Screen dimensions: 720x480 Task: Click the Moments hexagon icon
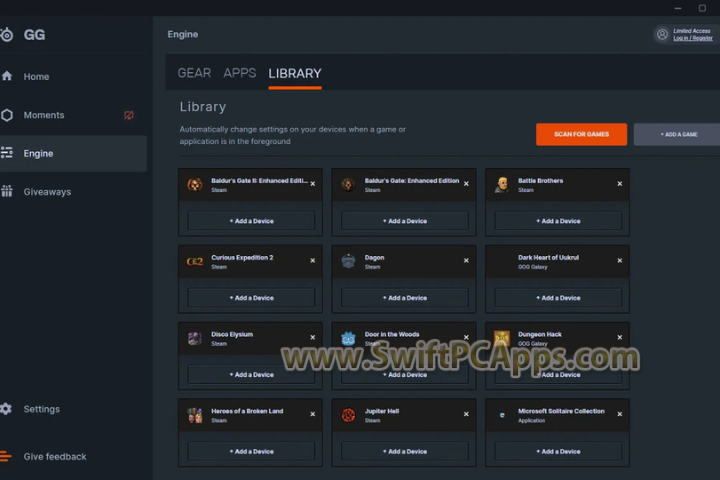[x=7, y=115]
